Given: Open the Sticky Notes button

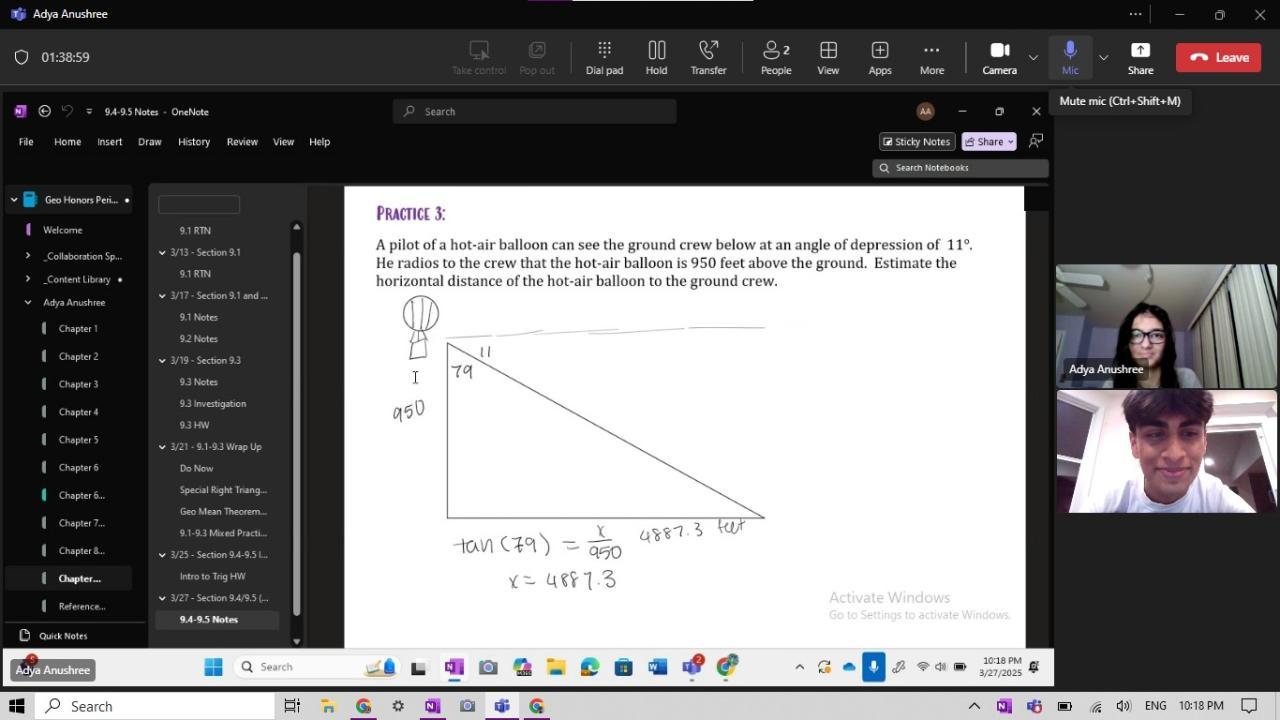Looking at the screenshot, I should (916, 142).
